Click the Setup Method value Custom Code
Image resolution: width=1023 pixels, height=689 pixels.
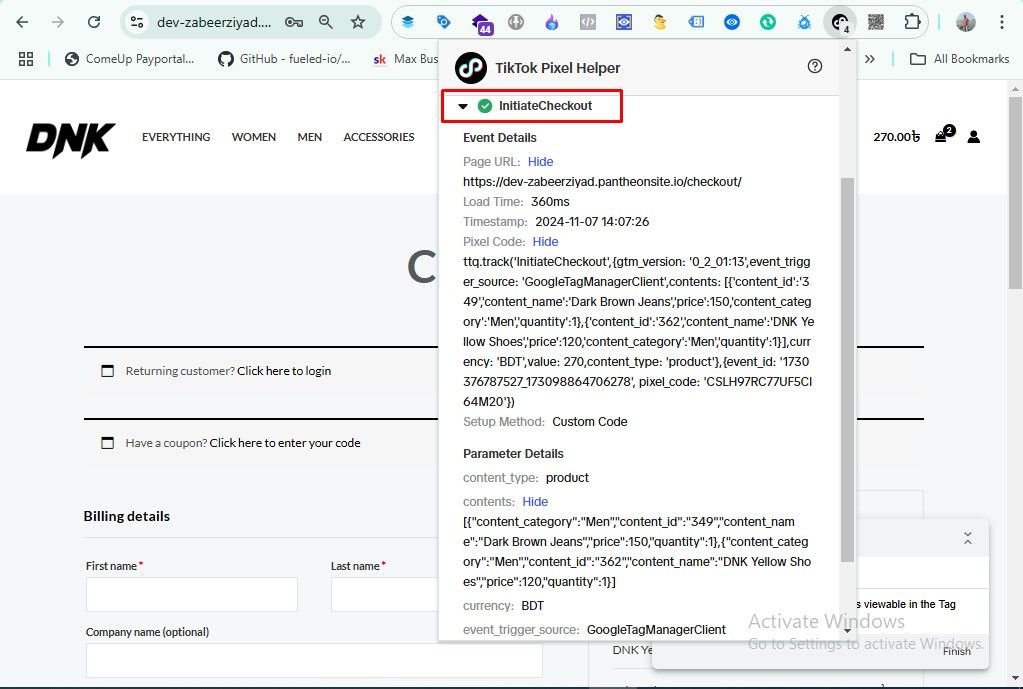(590, 422)
